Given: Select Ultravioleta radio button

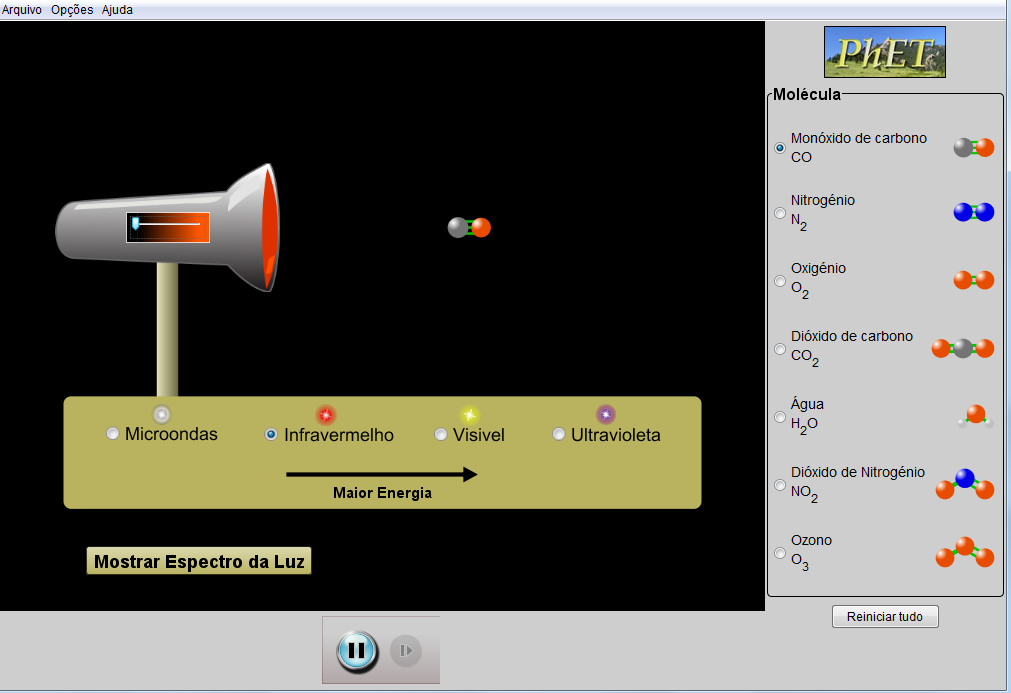Looking at the screenshot, I should 559,435.
